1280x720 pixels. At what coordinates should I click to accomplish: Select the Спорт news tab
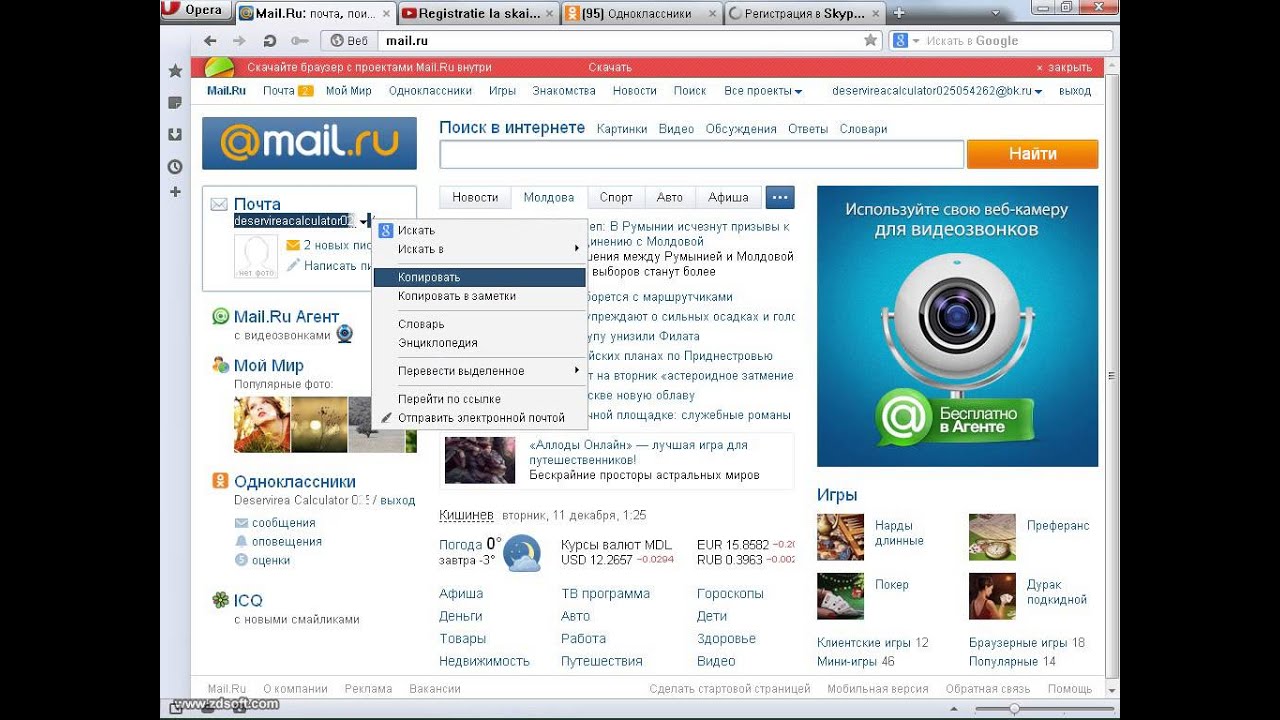[x=616, y=197]
